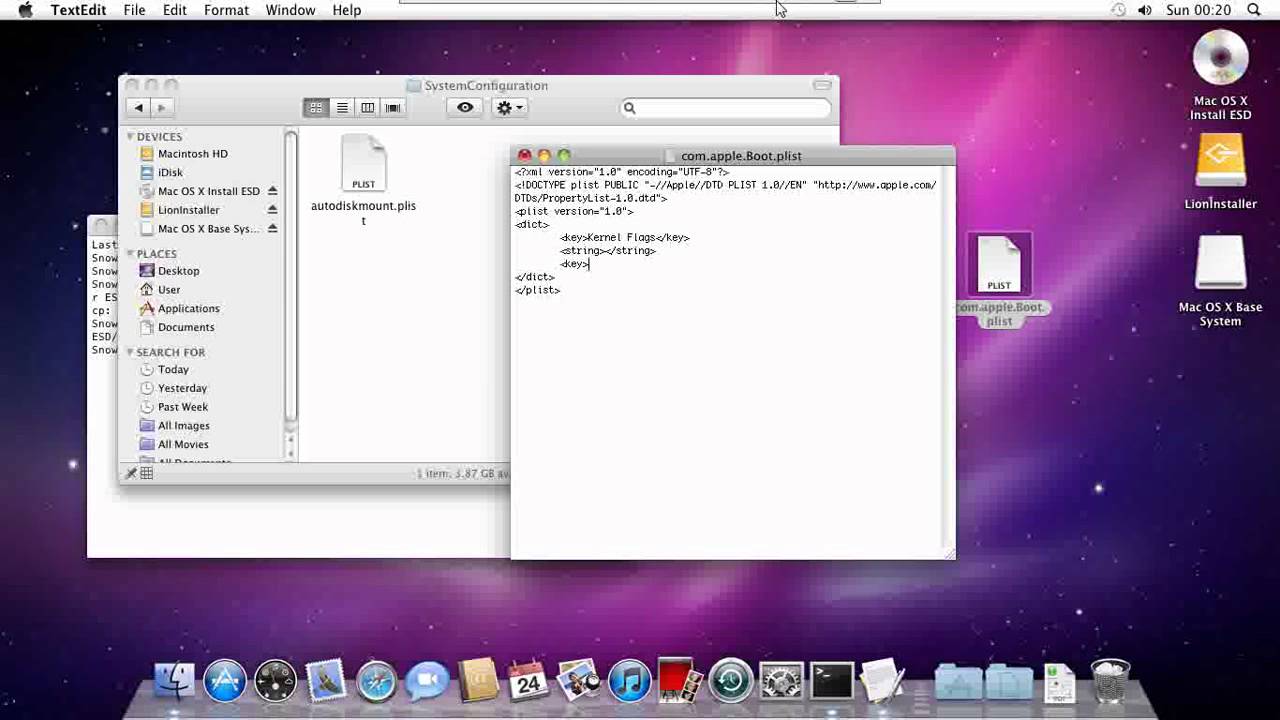Open Applications in Finder sidebar
This screenshot has width=1280, height=720.
pyautogui.click(x=188, y=308)
